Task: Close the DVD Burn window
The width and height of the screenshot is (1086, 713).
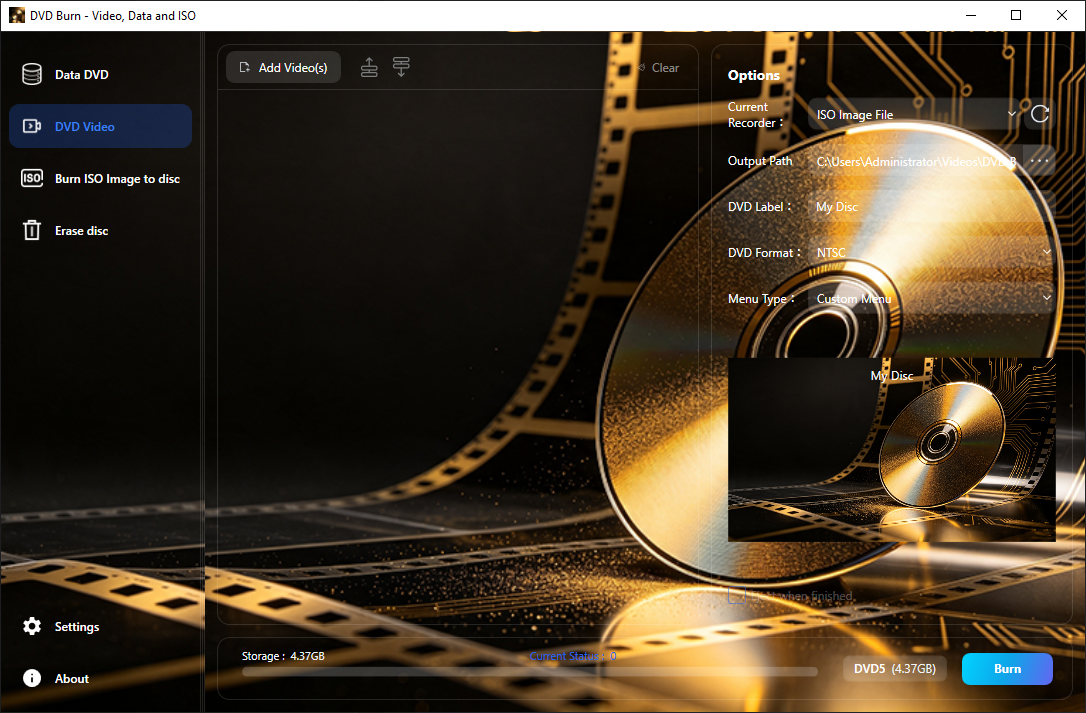Action: tap(1062, 15)
